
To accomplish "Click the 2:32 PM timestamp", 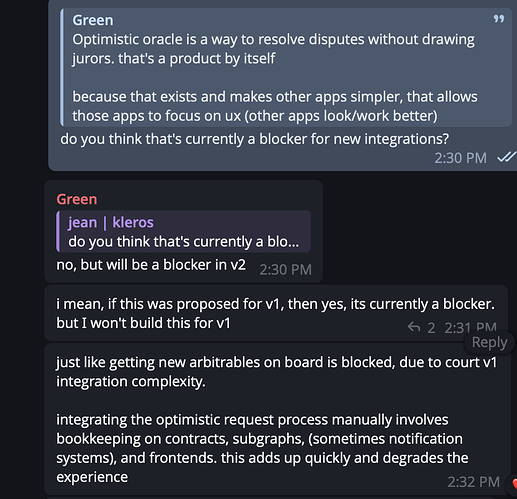I will 473,482.
